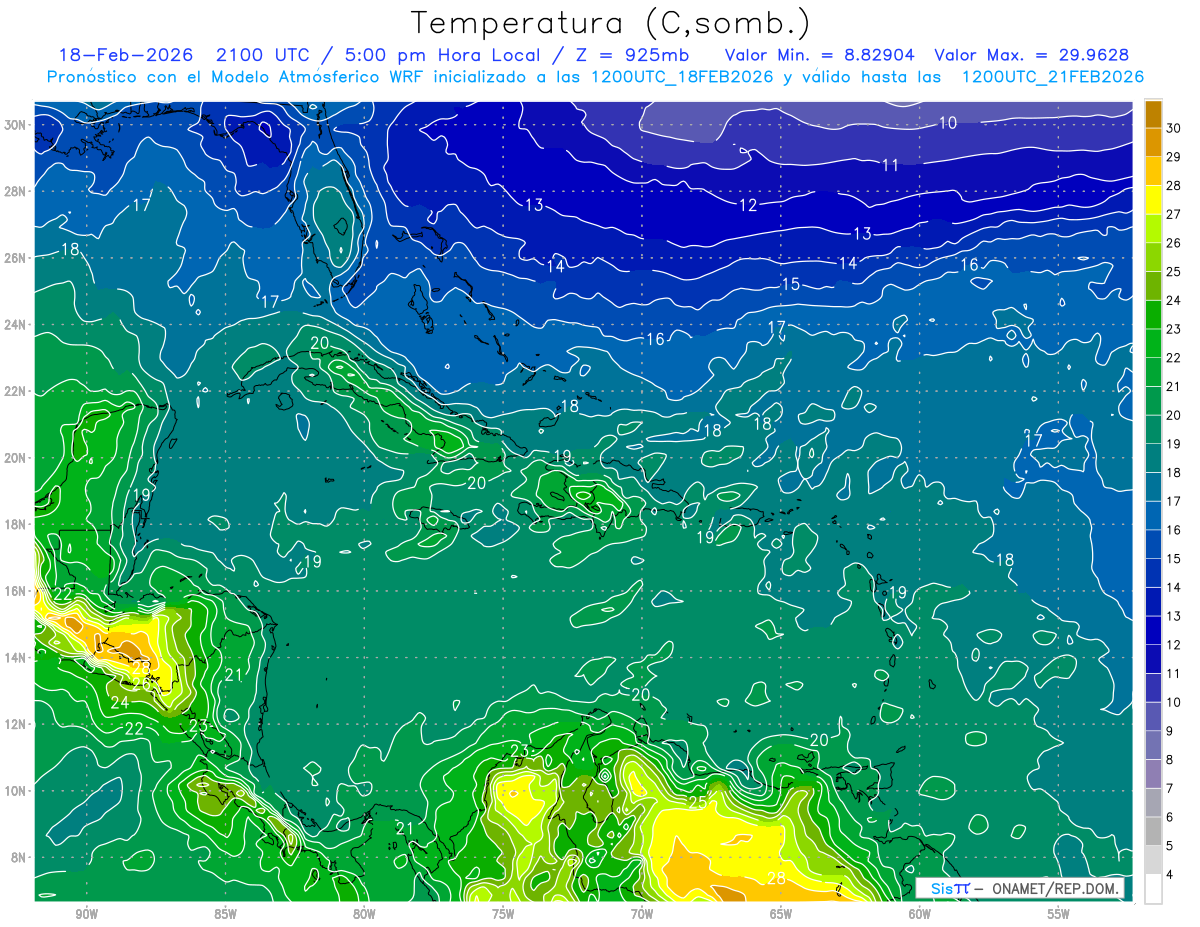Click the contour label "28" on the map
This screenshot has height=927, width=1200.
tap(775, 878)
